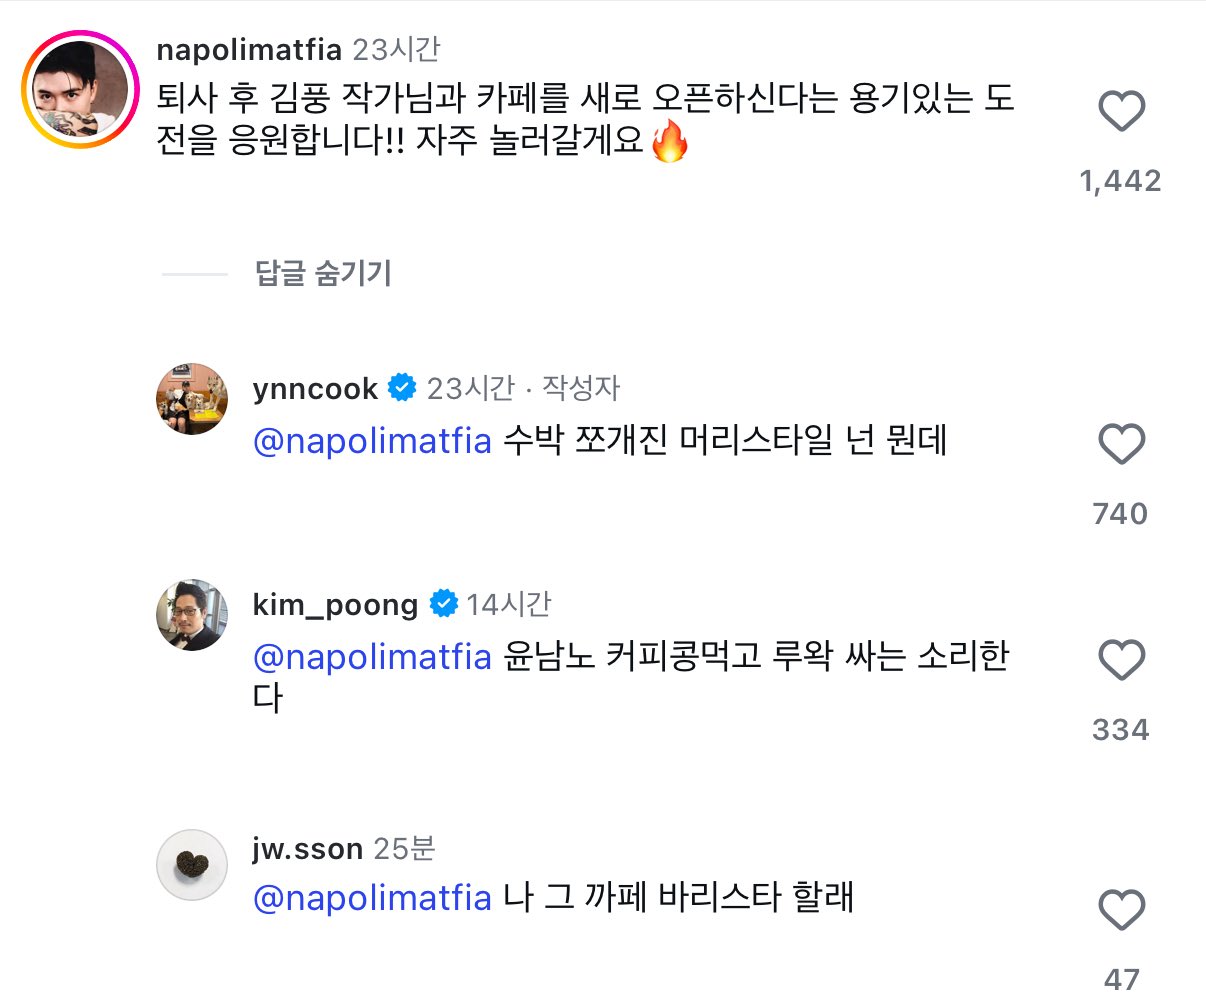This screenshot has height=1007, width=1206.
Task: Click @napolimatfia mention in kim_poong reply
Action: pyautogui.click(x=372, y=657)
